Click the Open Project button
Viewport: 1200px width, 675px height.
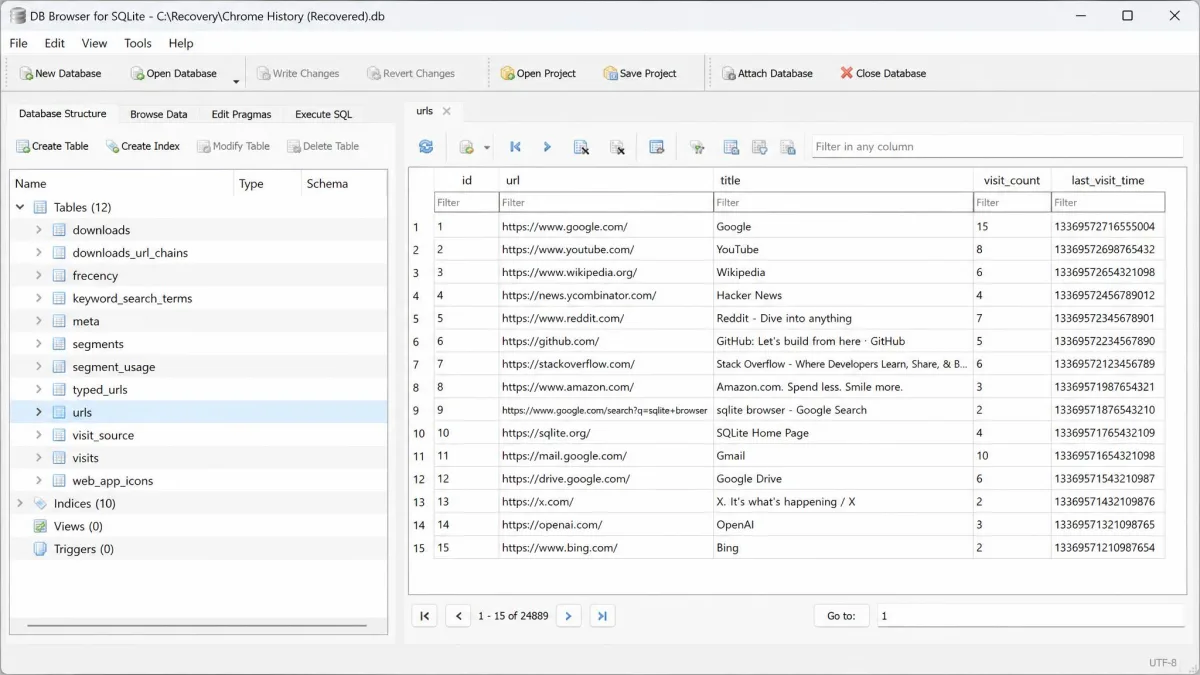click(x=538, y=73)
